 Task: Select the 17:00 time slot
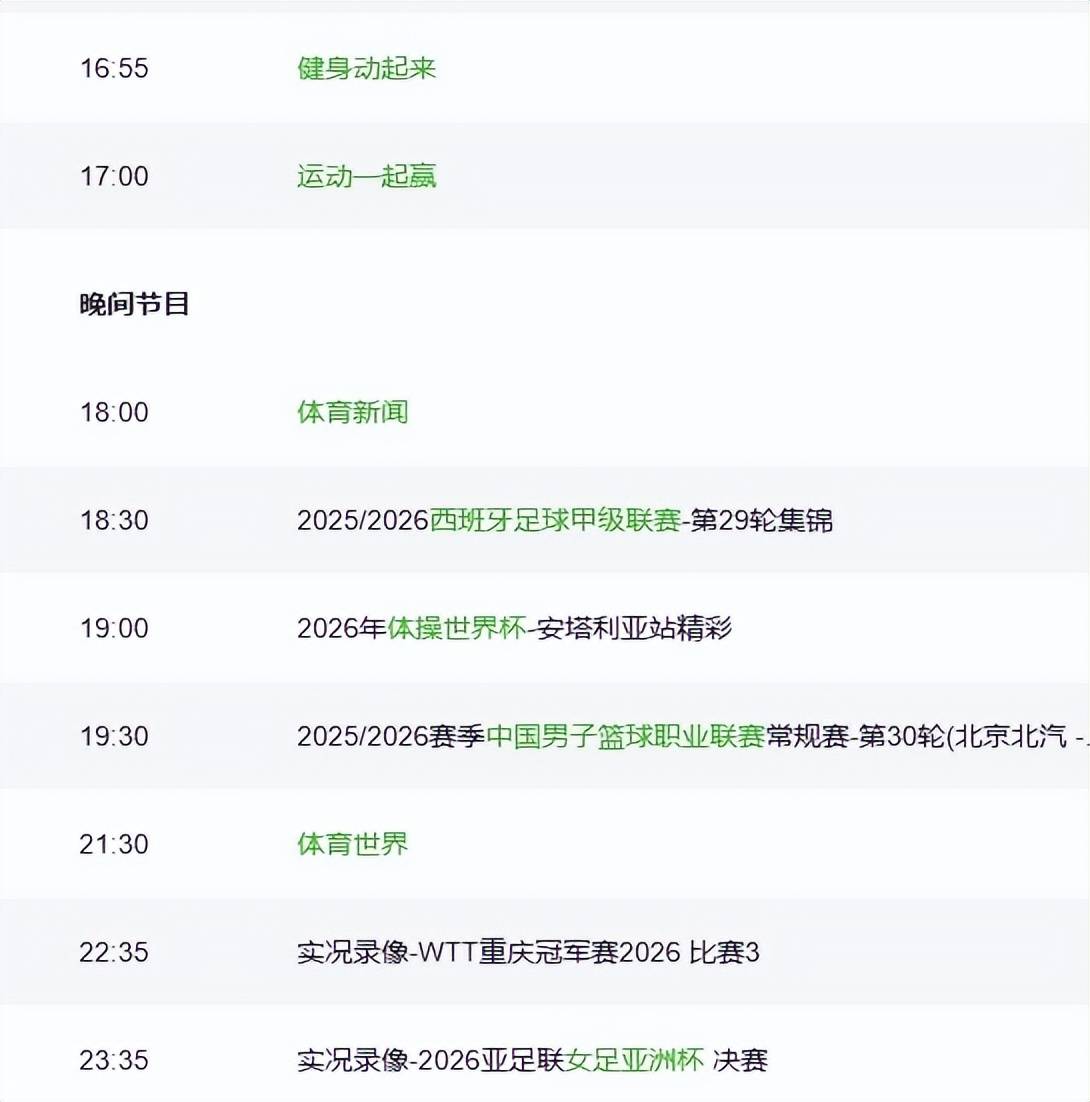pos(114,176)
